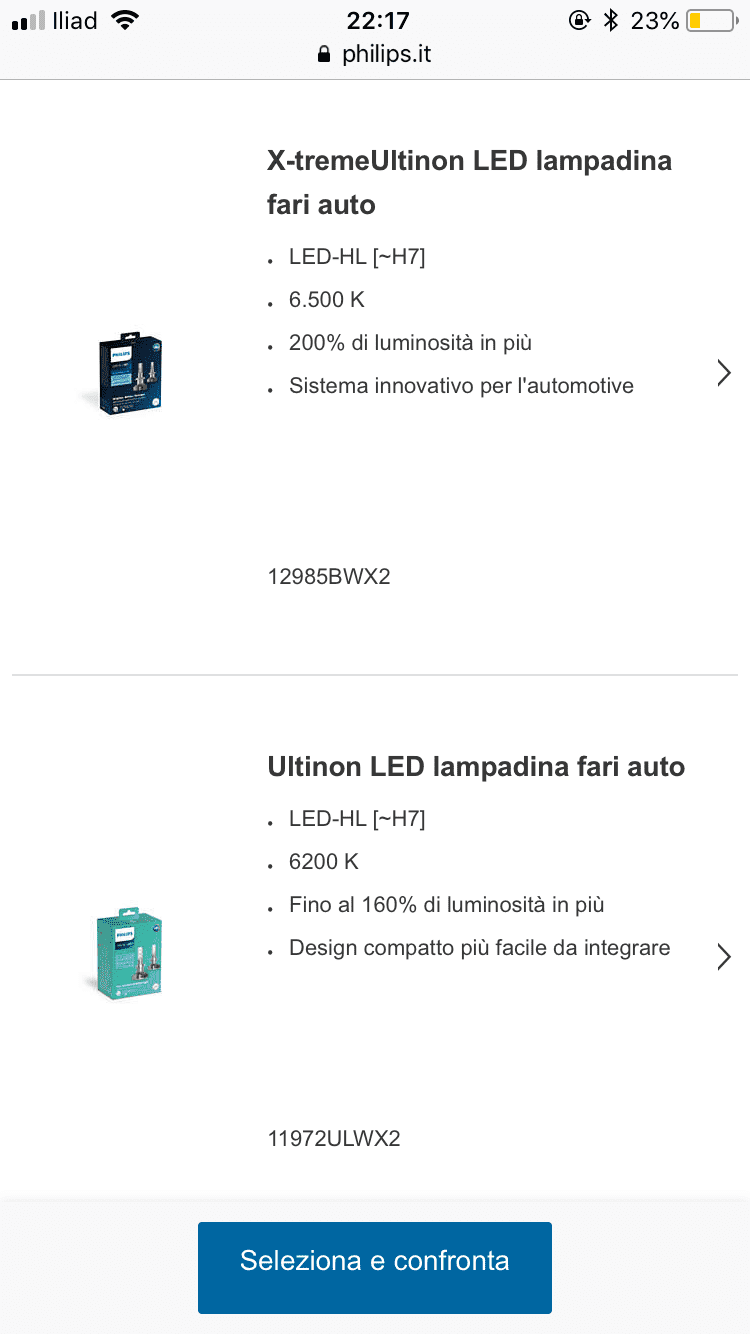750x1334 pixels.
Task: Open Ultinon LED lampadina fari auto title
Action: [476, 767]
